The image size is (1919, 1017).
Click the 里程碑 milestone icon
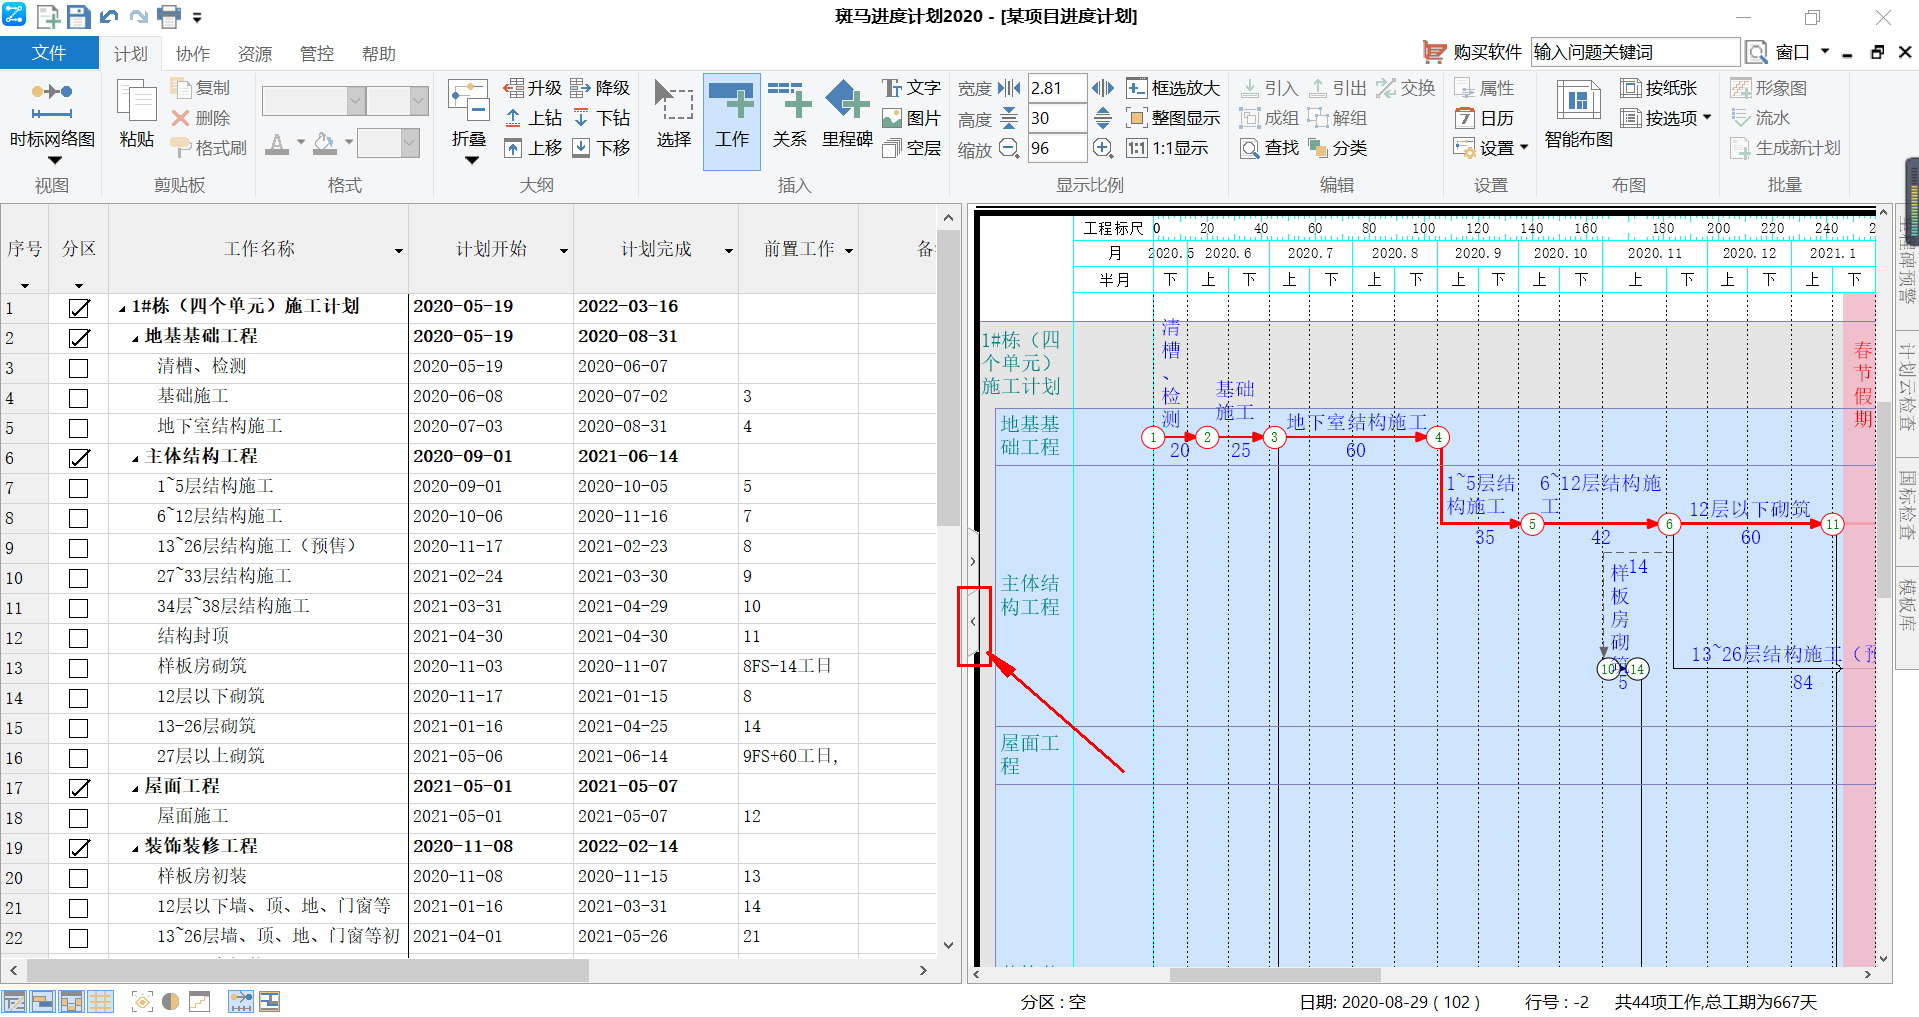tap(847, 101)
